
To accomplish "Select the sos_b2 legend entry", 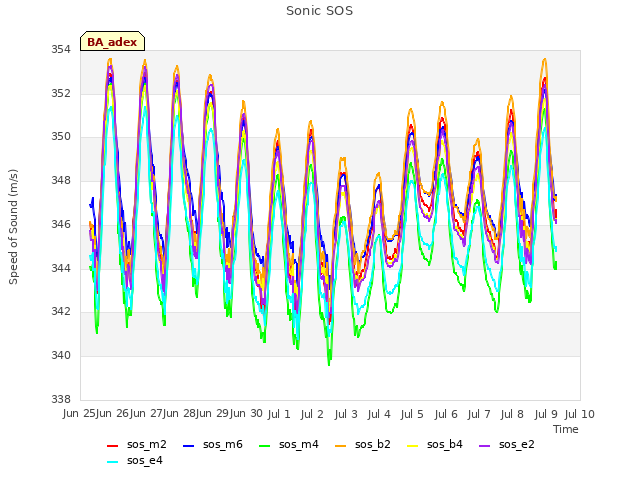I will click(x=362, y=444).
